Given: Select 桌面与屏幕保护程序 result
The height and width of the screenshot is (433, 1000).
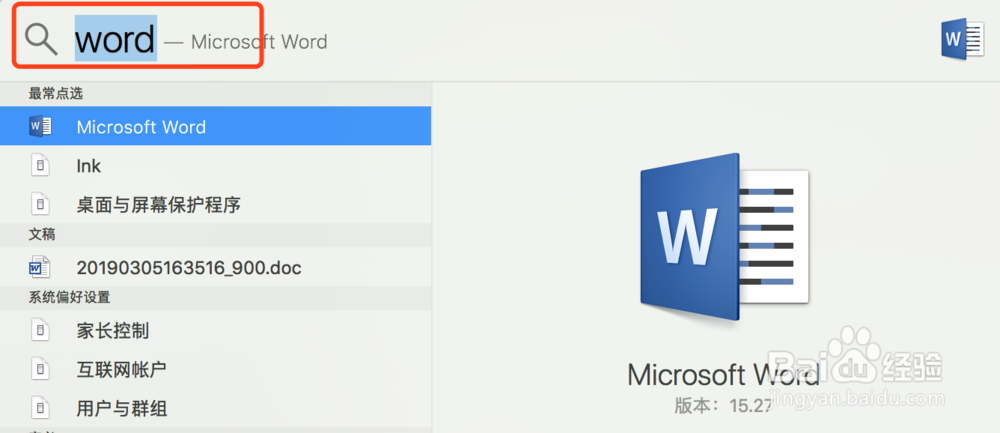Looking at the screenshot, I should click(x=216, y=204).
